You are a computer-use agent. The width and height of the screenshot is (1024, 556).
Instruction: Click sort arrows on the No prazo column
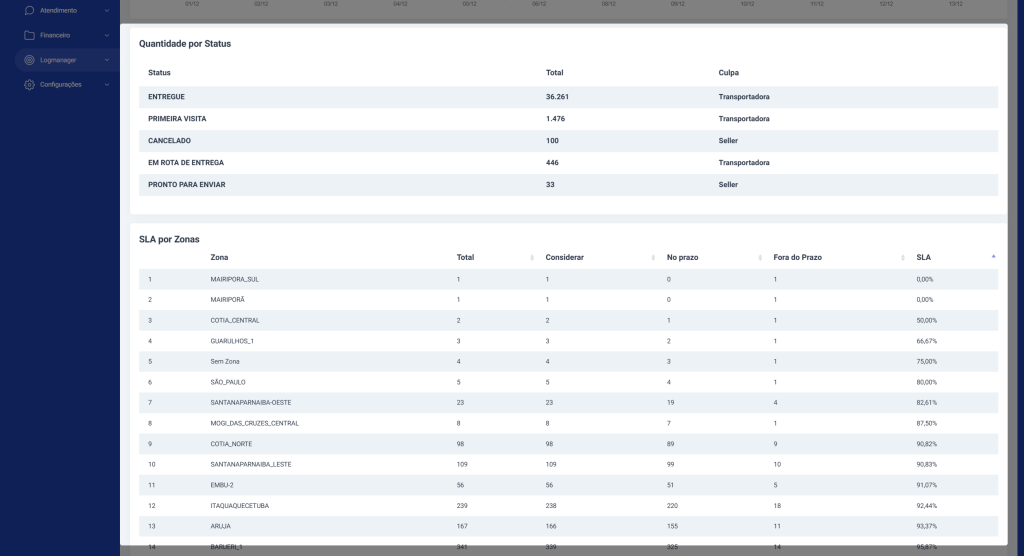click(760, 258)
